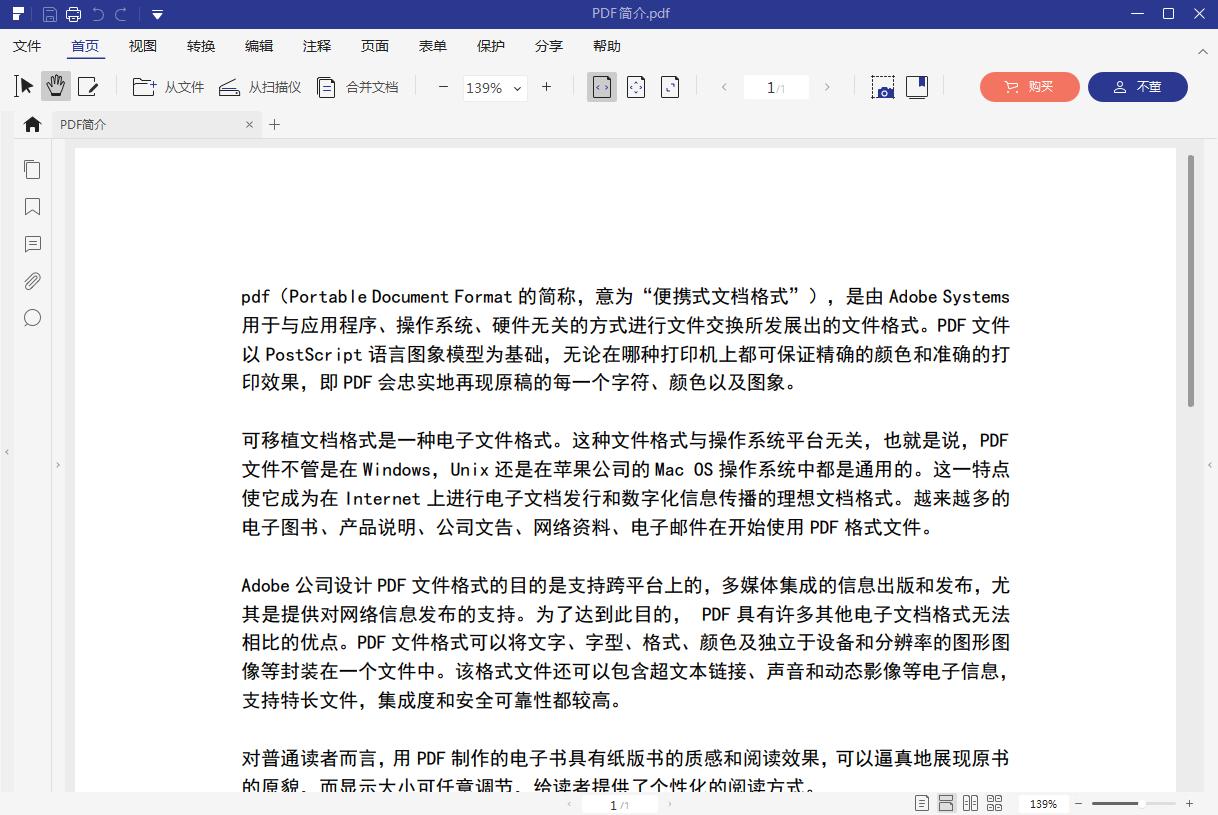The height and width of the screenshot is (815, 1218).
Task: Select the Hand tool
Action: tap(56, 86)
